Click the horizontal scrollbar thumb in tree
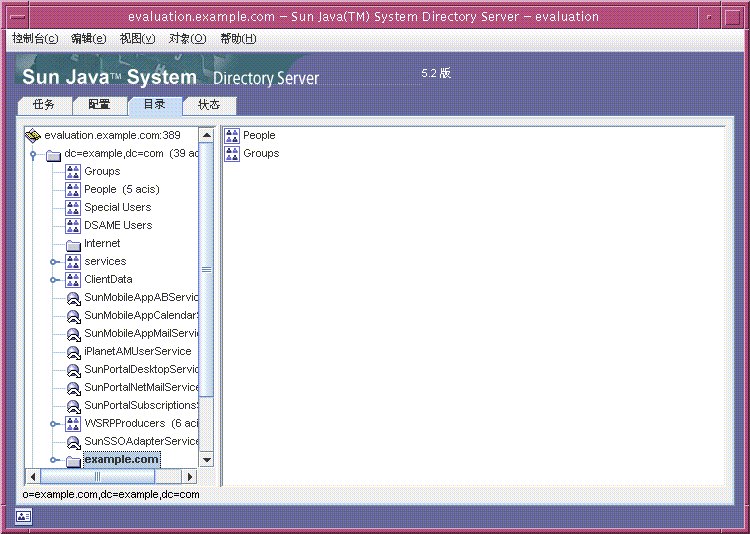 click(98, 477)
